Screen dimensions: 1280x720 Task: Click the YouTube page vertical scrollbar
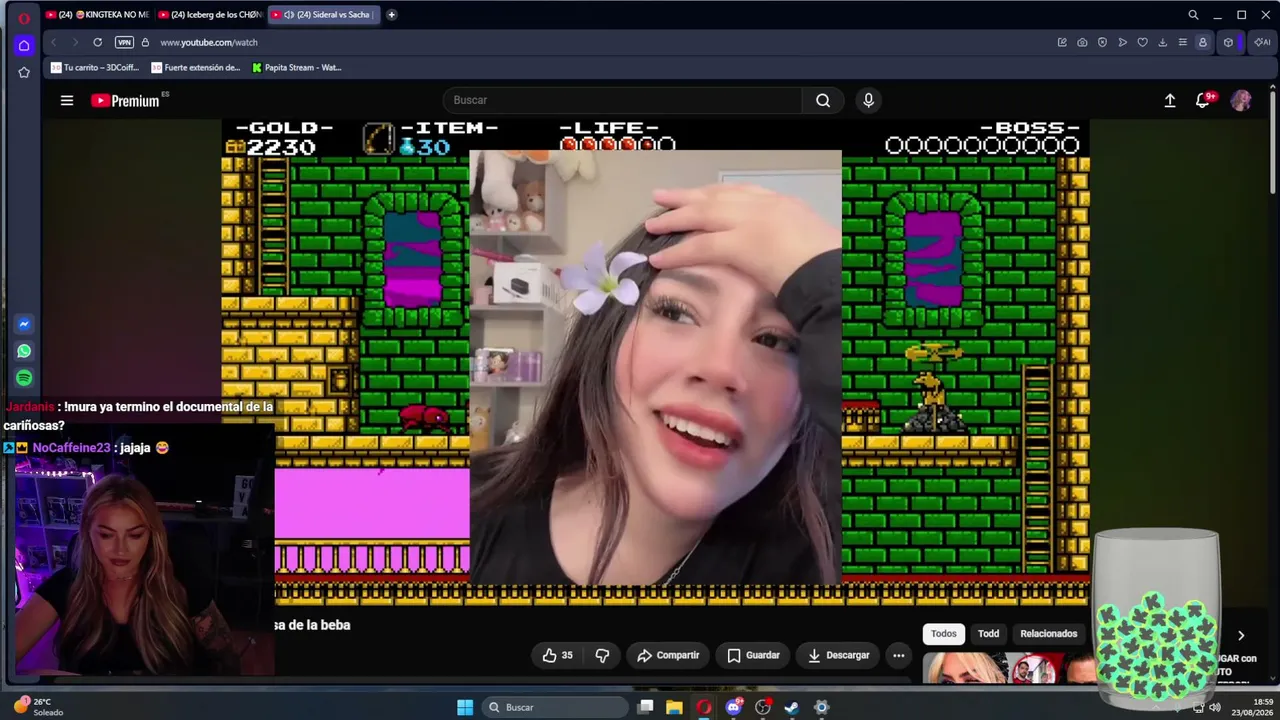point(1273,140)
